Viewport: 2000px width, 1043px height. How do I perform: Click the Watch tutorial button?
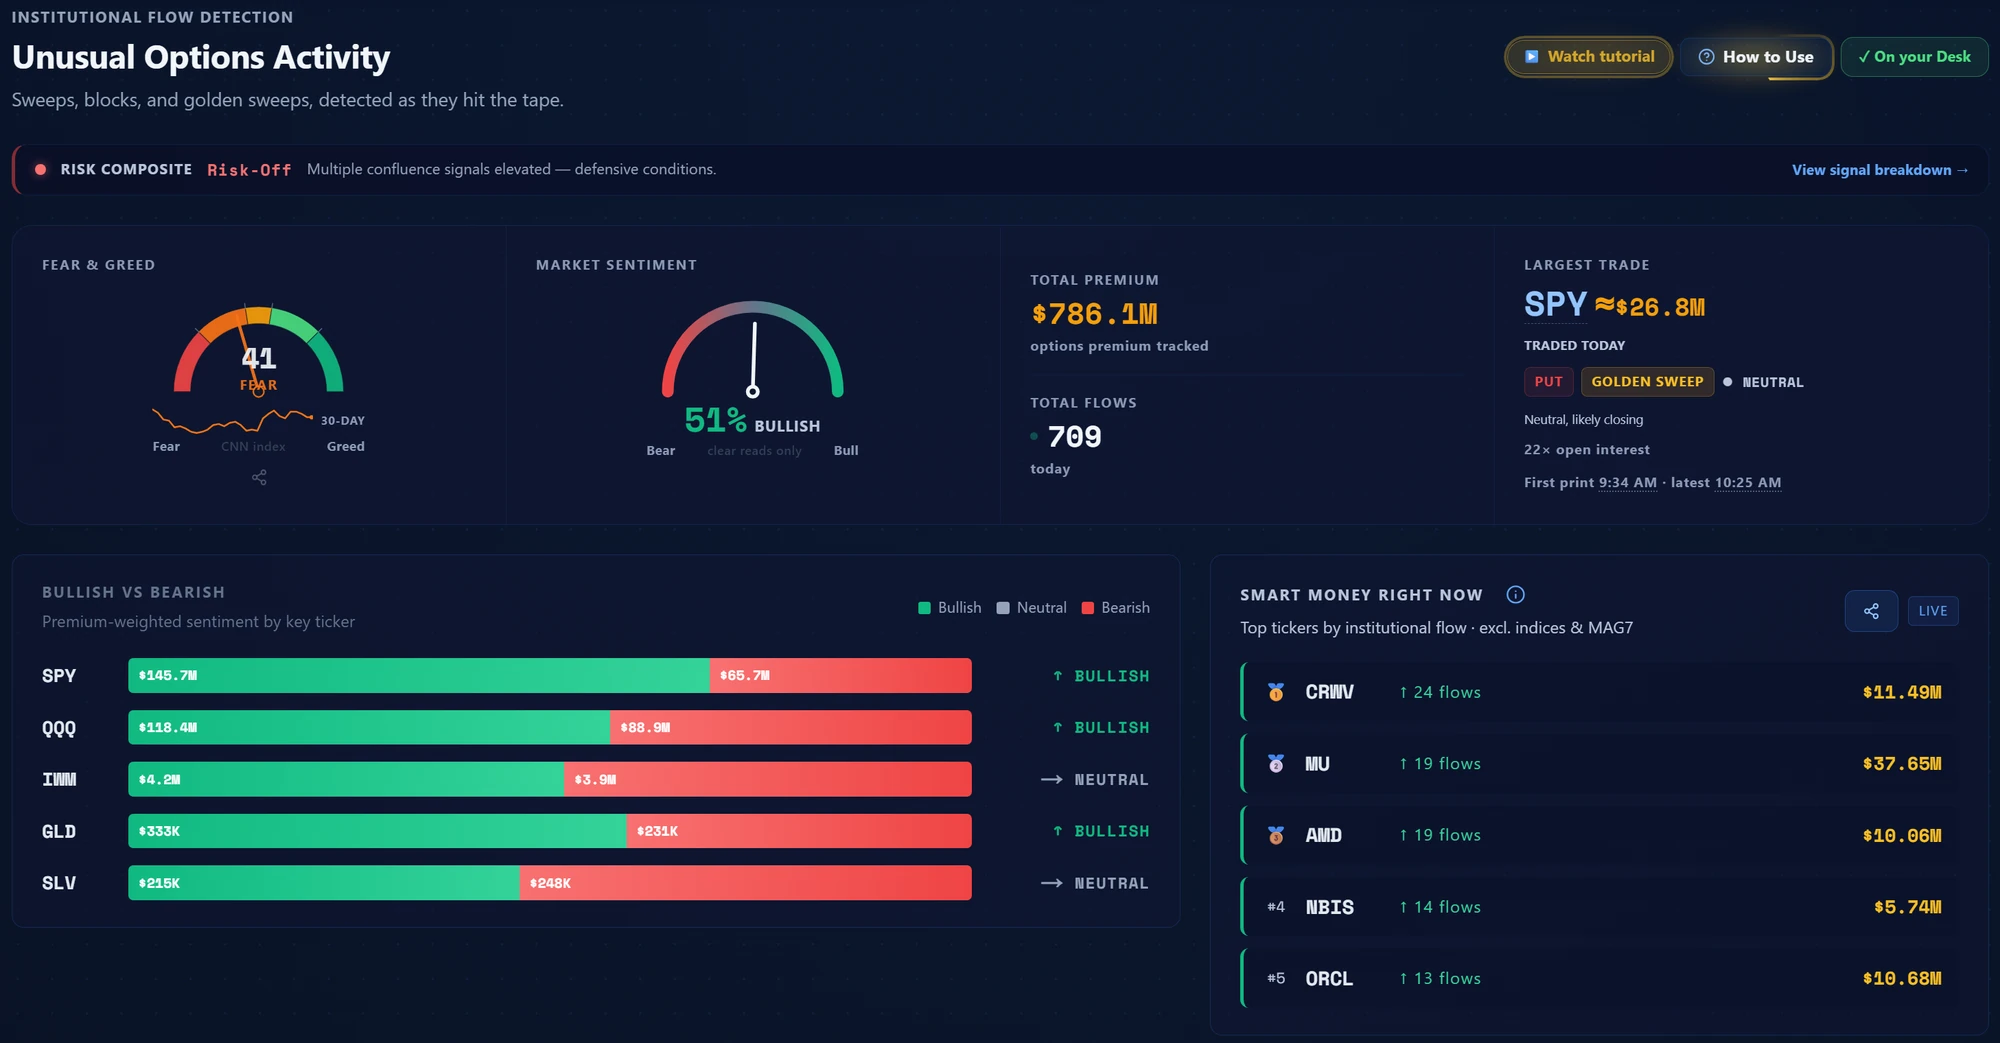coord(1589,57)
